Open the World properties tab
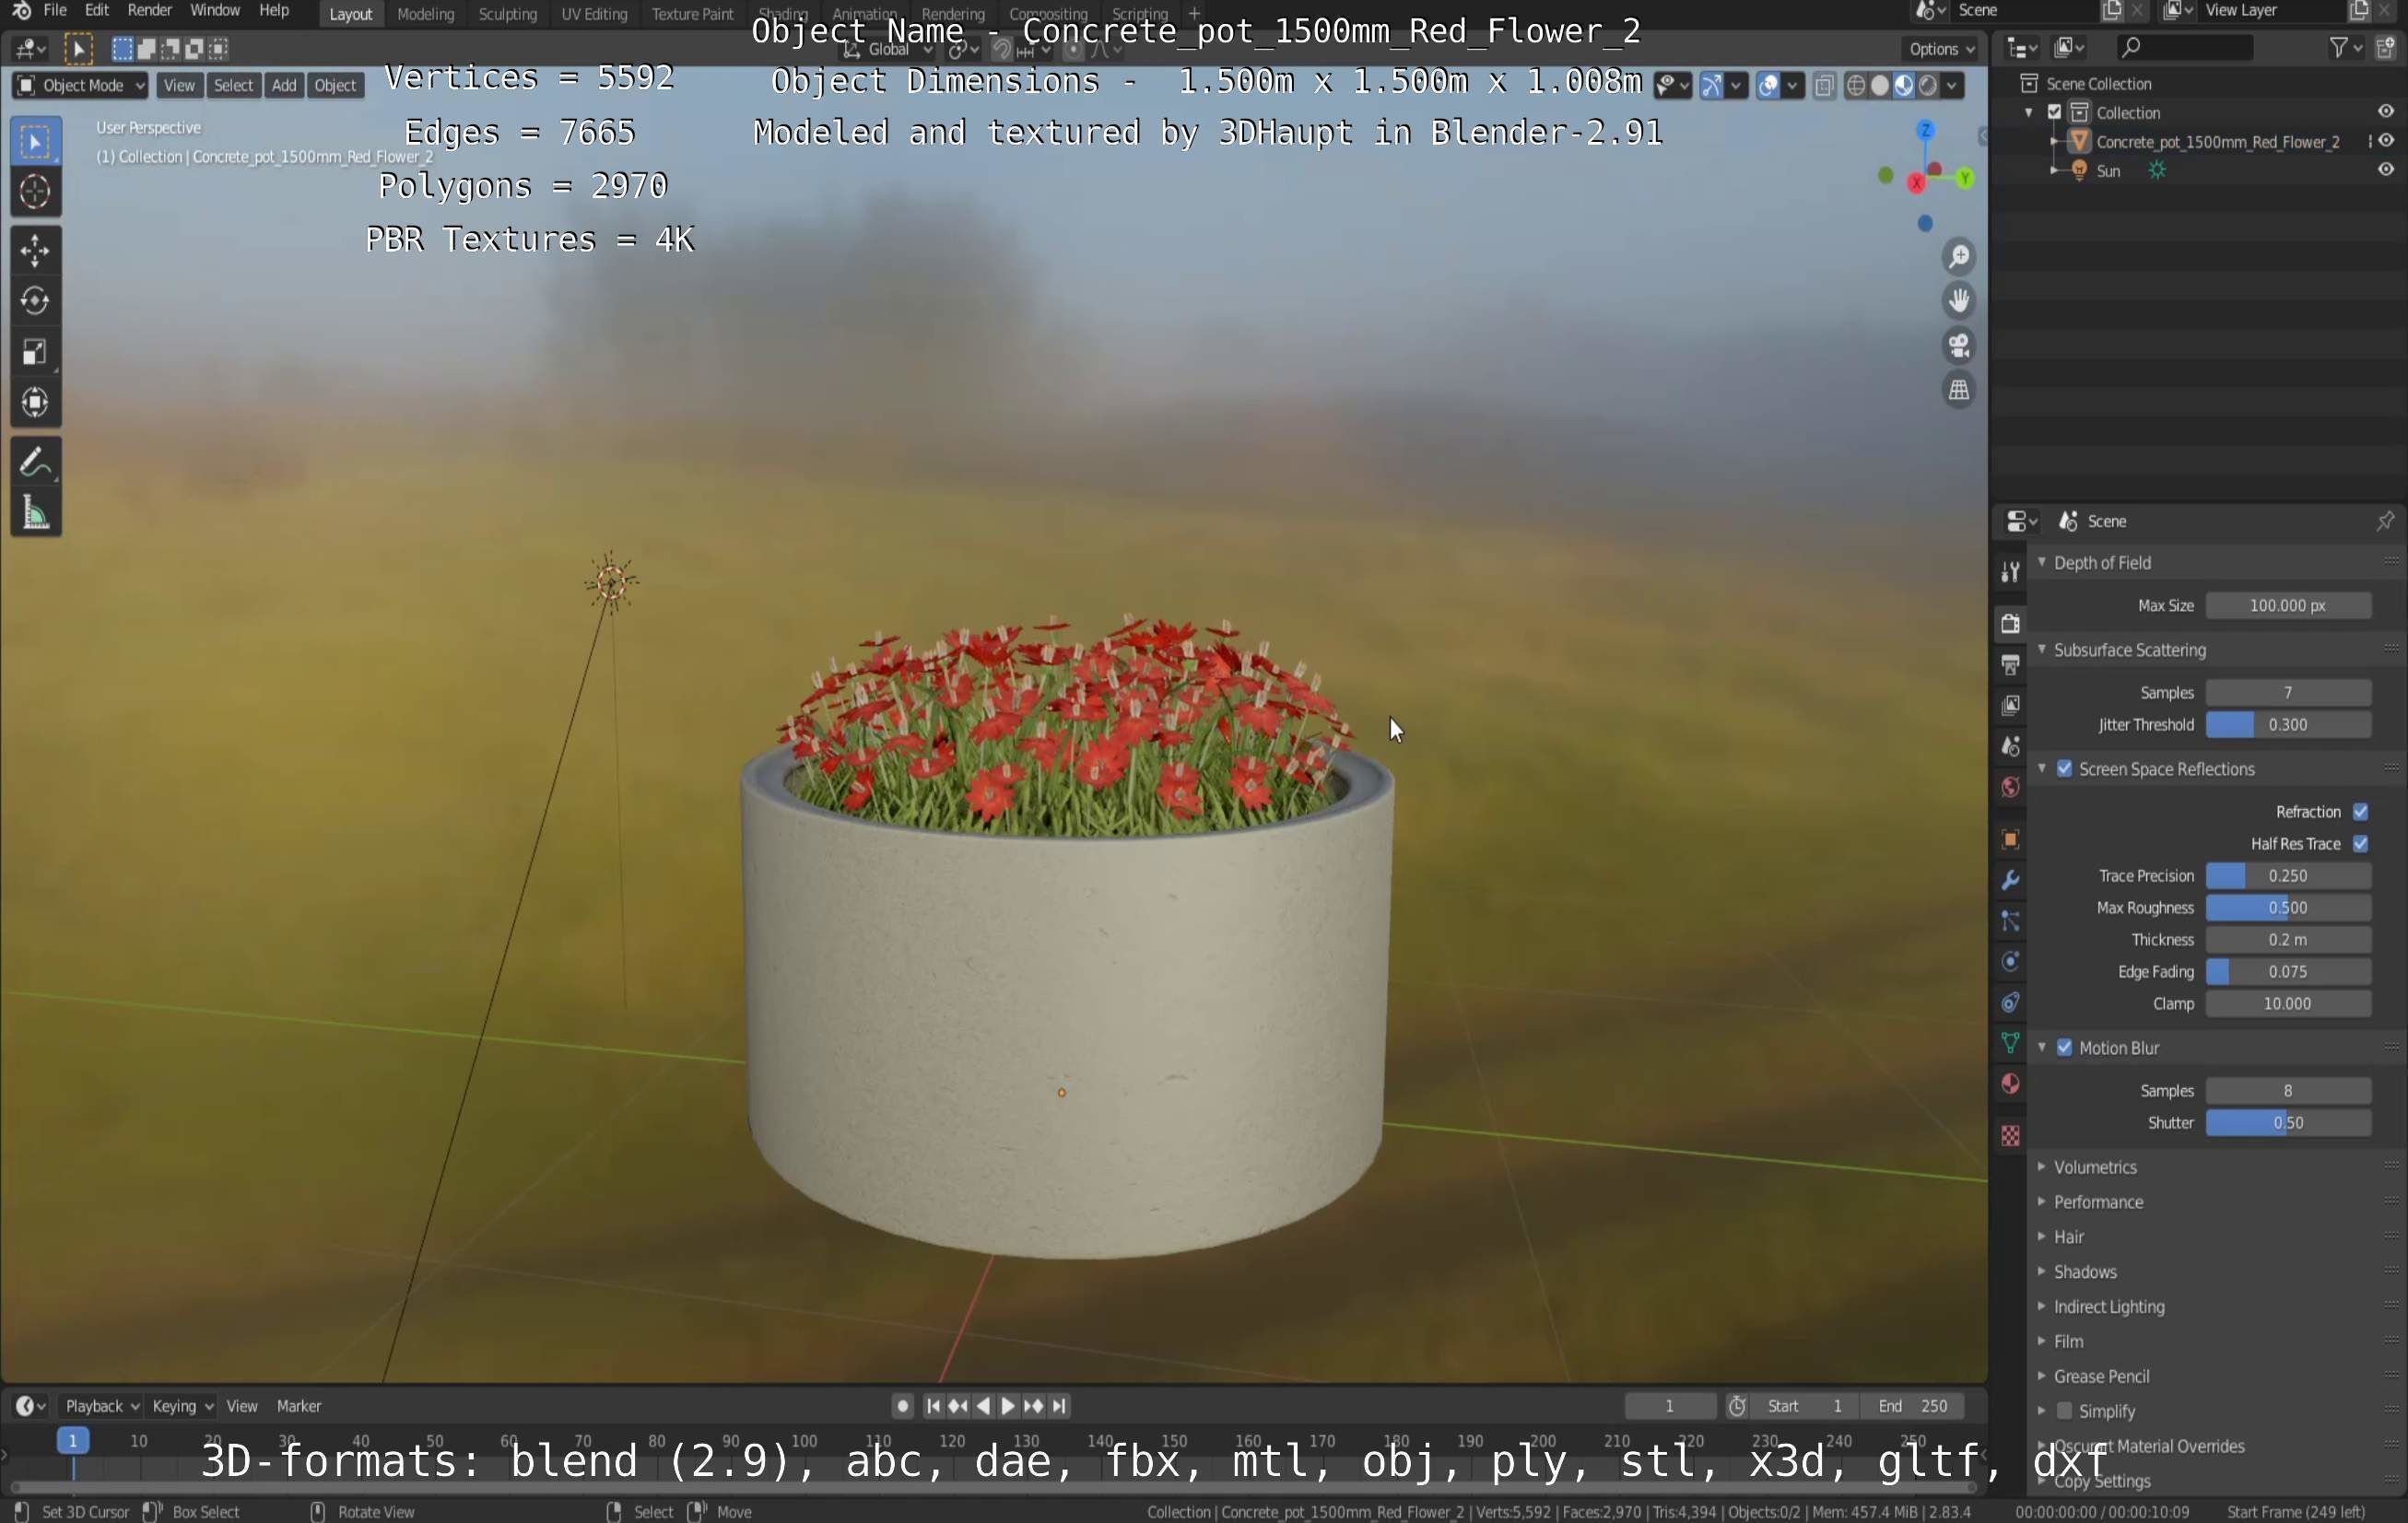 [2010, 787]
